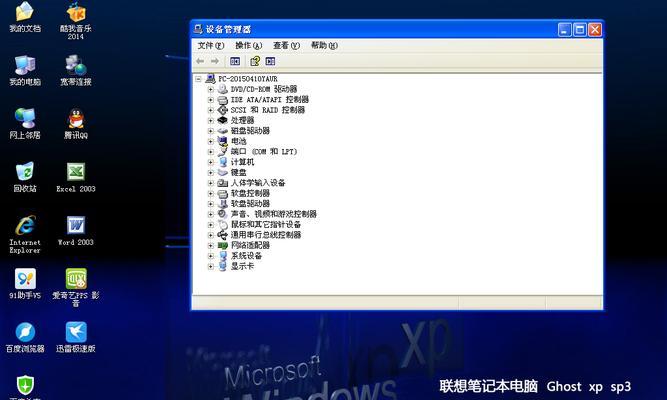The width and height of the screenshot is (667, 400).
Task: Expand the IDE ATA/ATAPI 控制器 node
Action: 211,100
